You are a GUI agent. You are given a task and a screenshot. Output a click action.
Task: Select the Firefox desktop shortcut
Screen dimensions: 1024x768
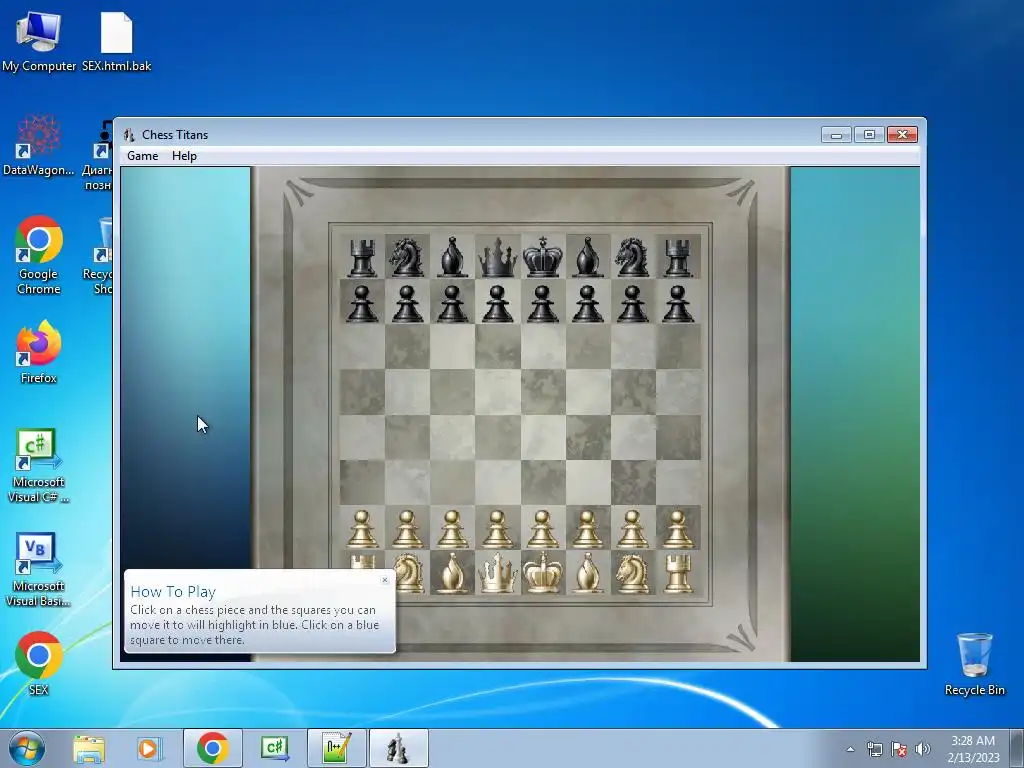pos(39,352)
